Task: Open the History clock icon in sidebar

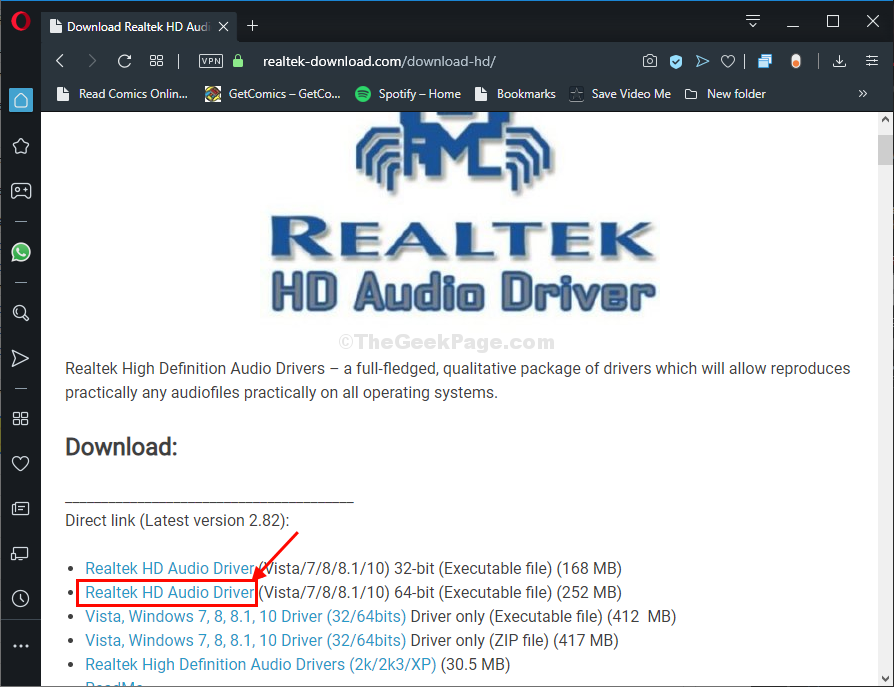Action: click(20, 599)
